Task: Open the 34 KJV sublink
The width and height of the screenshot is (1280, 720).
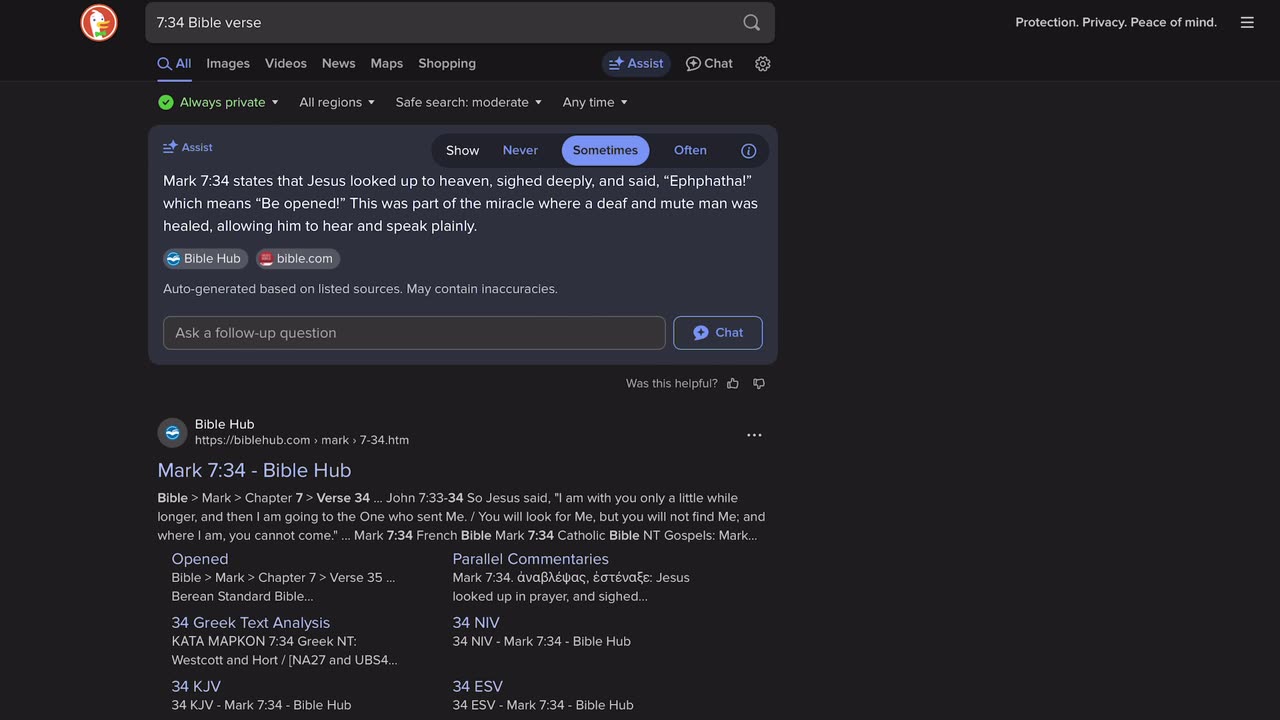Action: (196, 687)
